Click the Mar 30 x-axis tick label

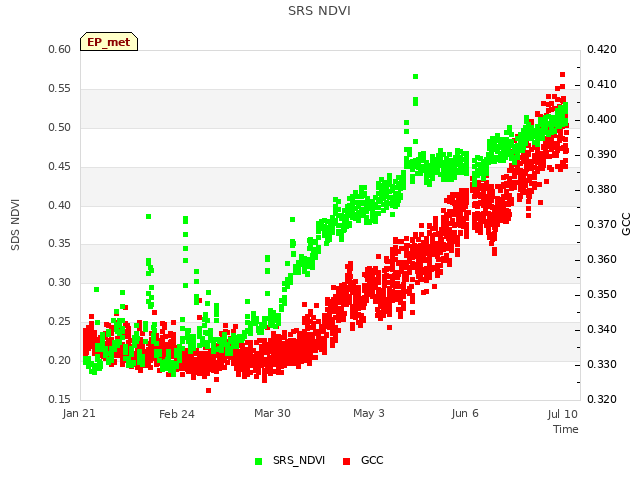coord(272,413)
